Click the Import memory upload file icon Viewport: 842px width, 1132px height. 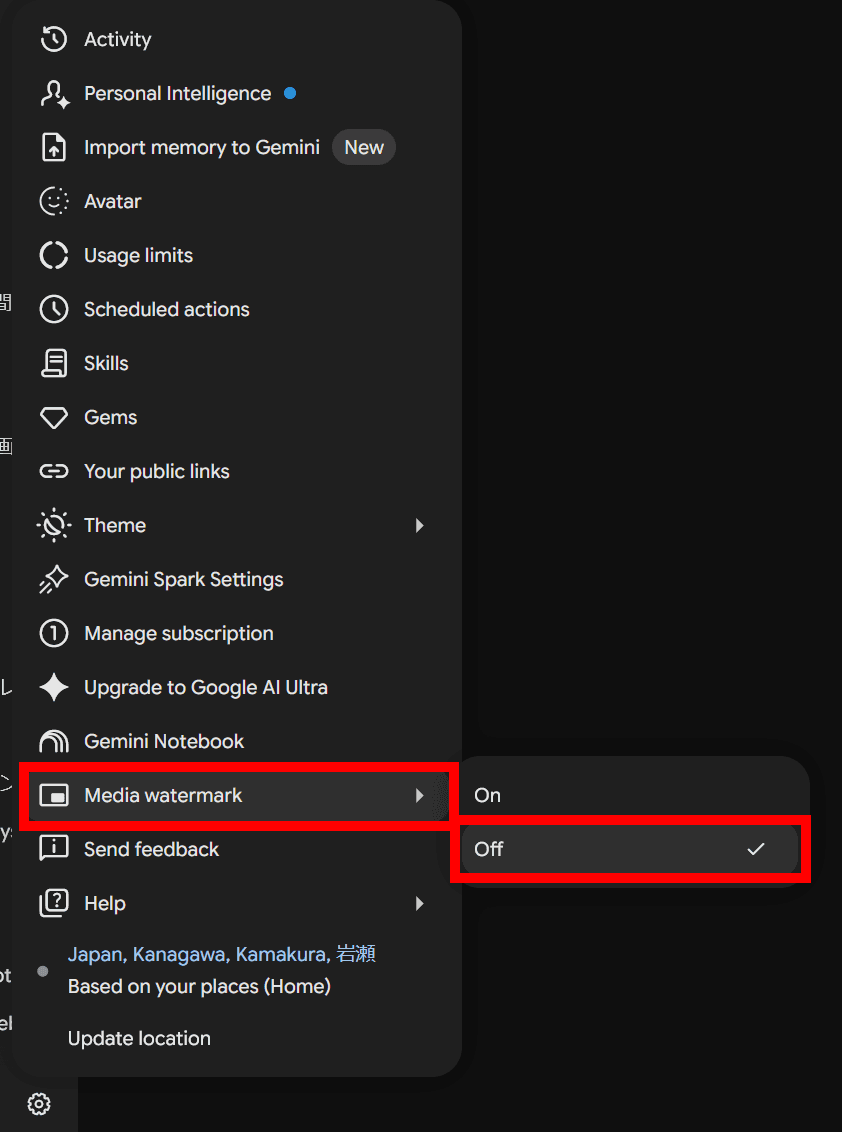point(54,147)
